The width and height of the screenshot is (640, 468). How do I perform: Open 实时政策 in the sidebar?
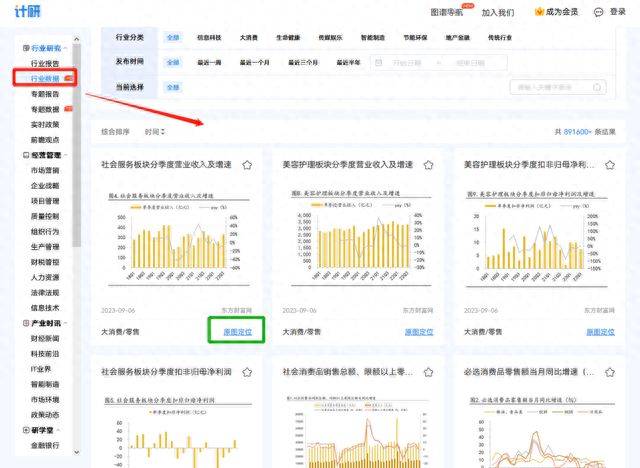tap(45, 124)
